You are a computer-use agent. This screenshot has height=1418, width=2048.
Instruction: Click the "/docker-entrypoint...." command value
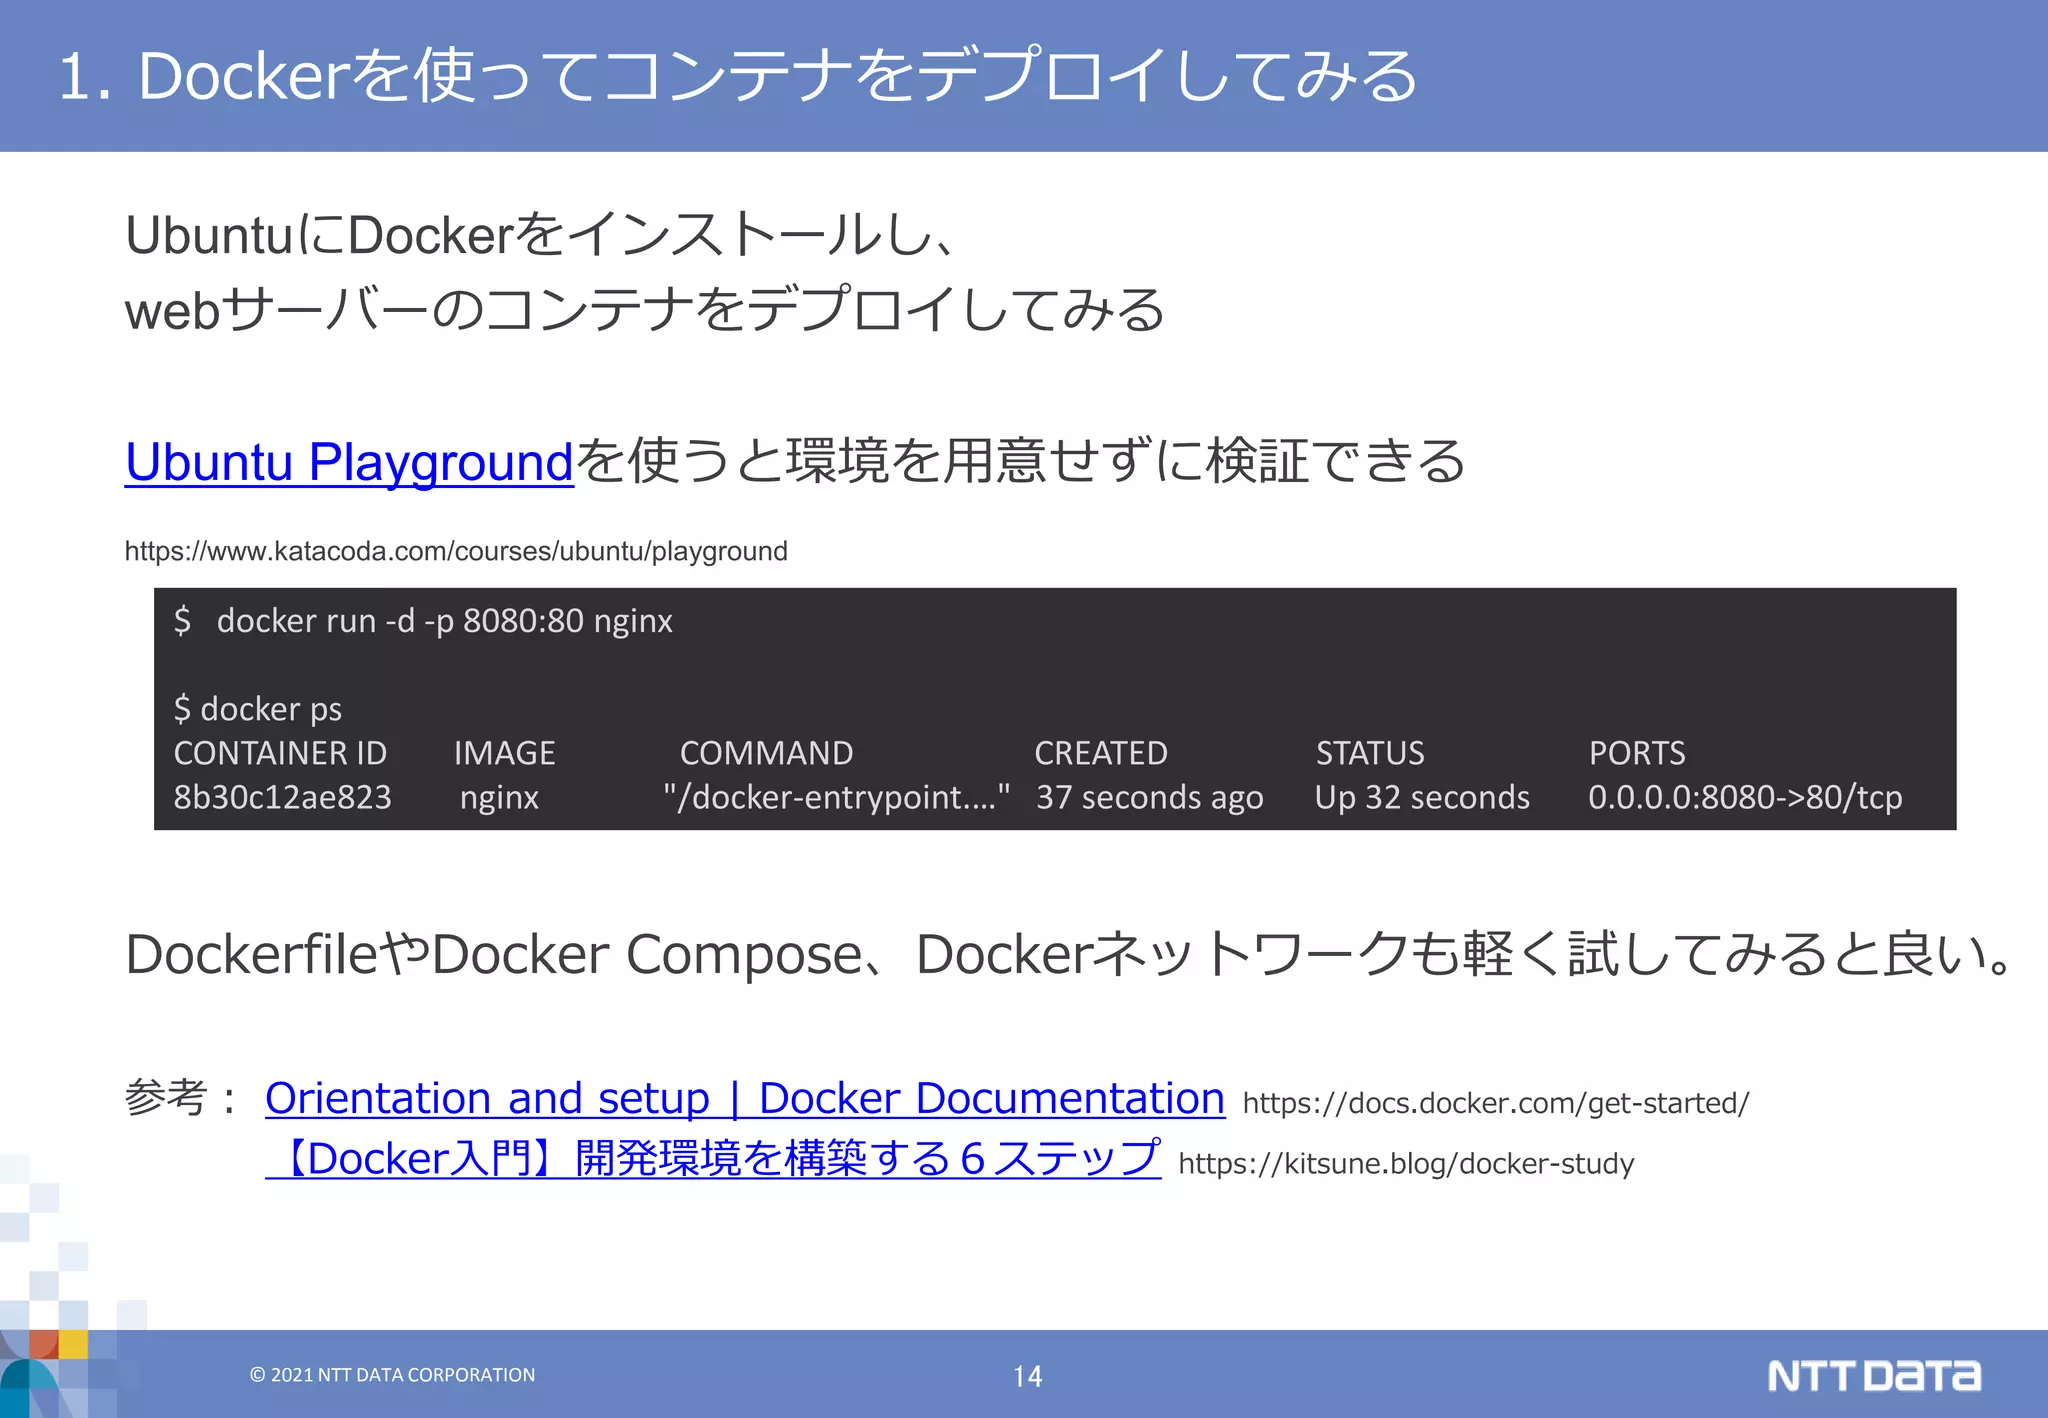[x=837, y=797]
